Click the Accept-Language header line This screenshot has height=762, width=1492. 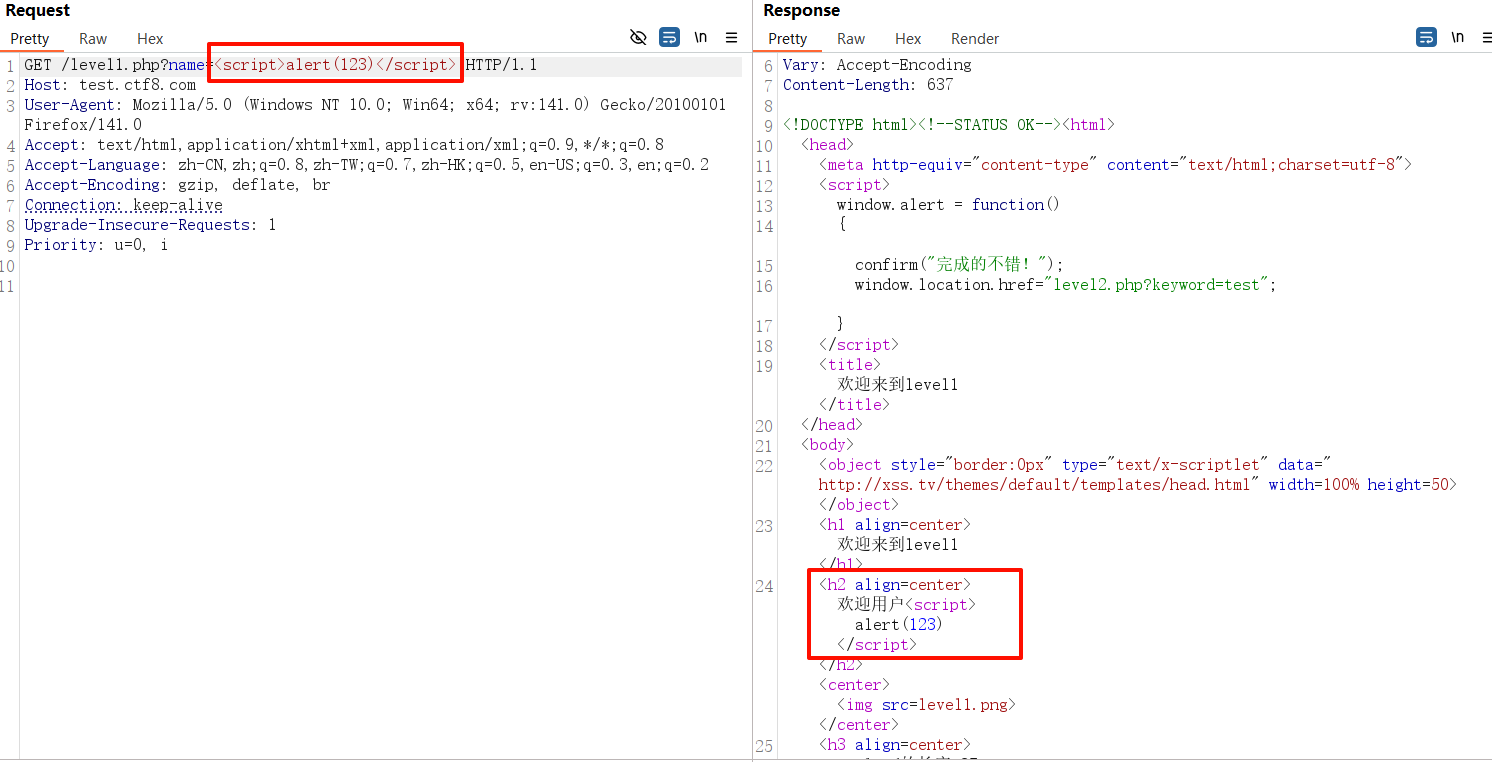click(367, 165)
